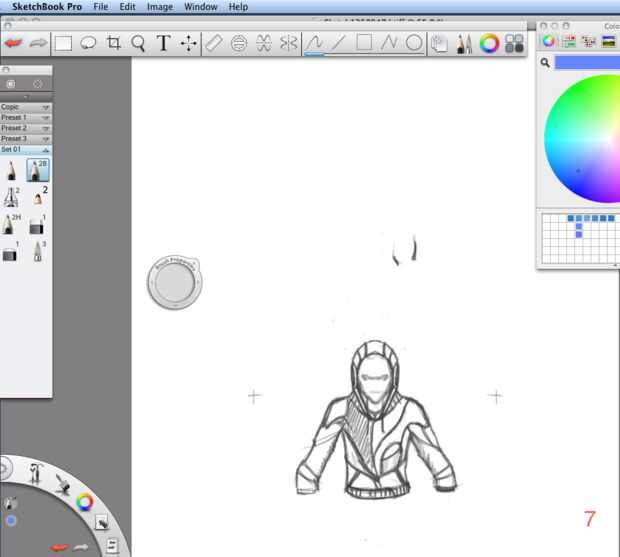The image size is (620, 557).
Task: Select the flat brush in the bottom row
Action: click(x=10, y=253)
